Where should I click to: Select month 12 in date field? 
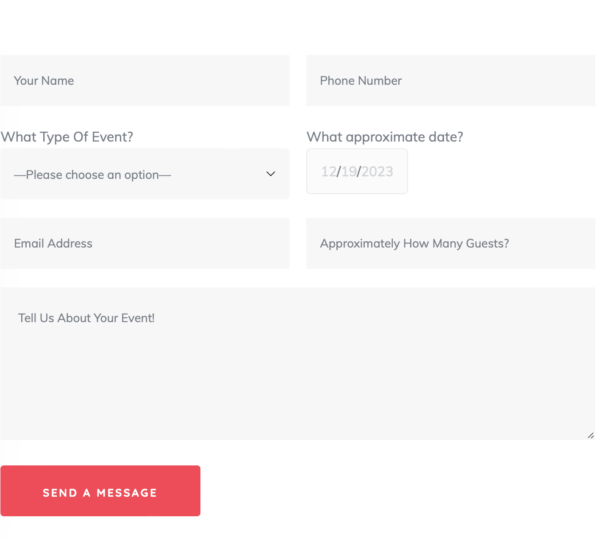pos(329,171)
